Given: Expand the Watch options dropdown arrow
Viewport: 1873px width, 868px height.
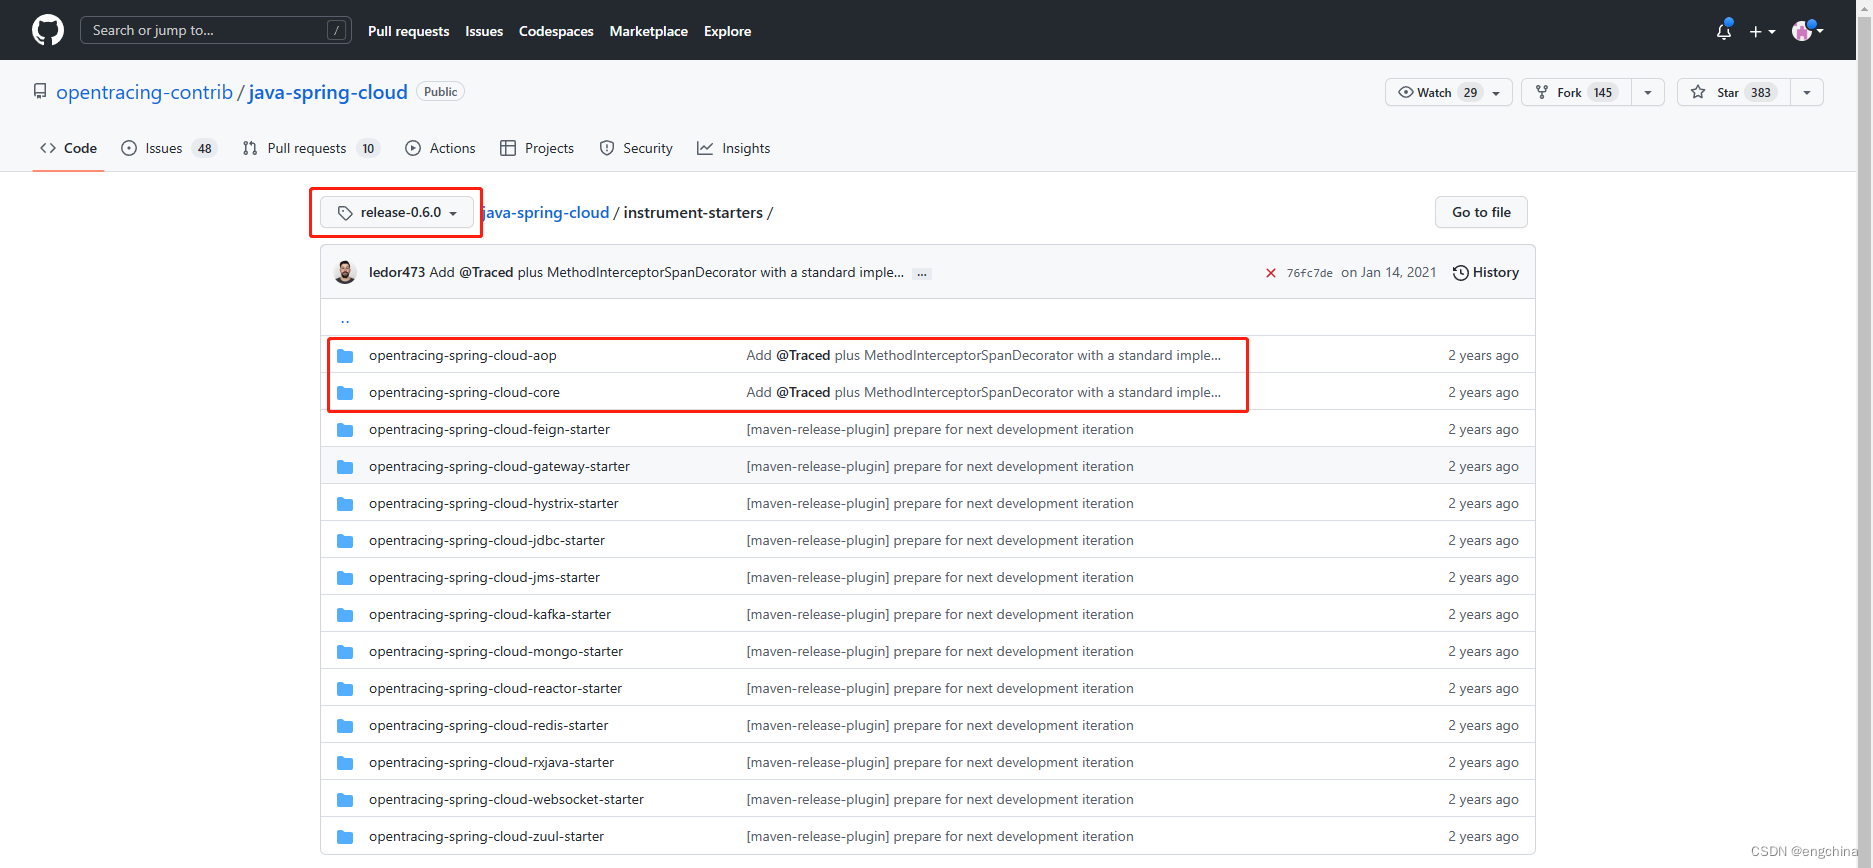Looking at the screenshot, I should click(x=1497, y=92).
